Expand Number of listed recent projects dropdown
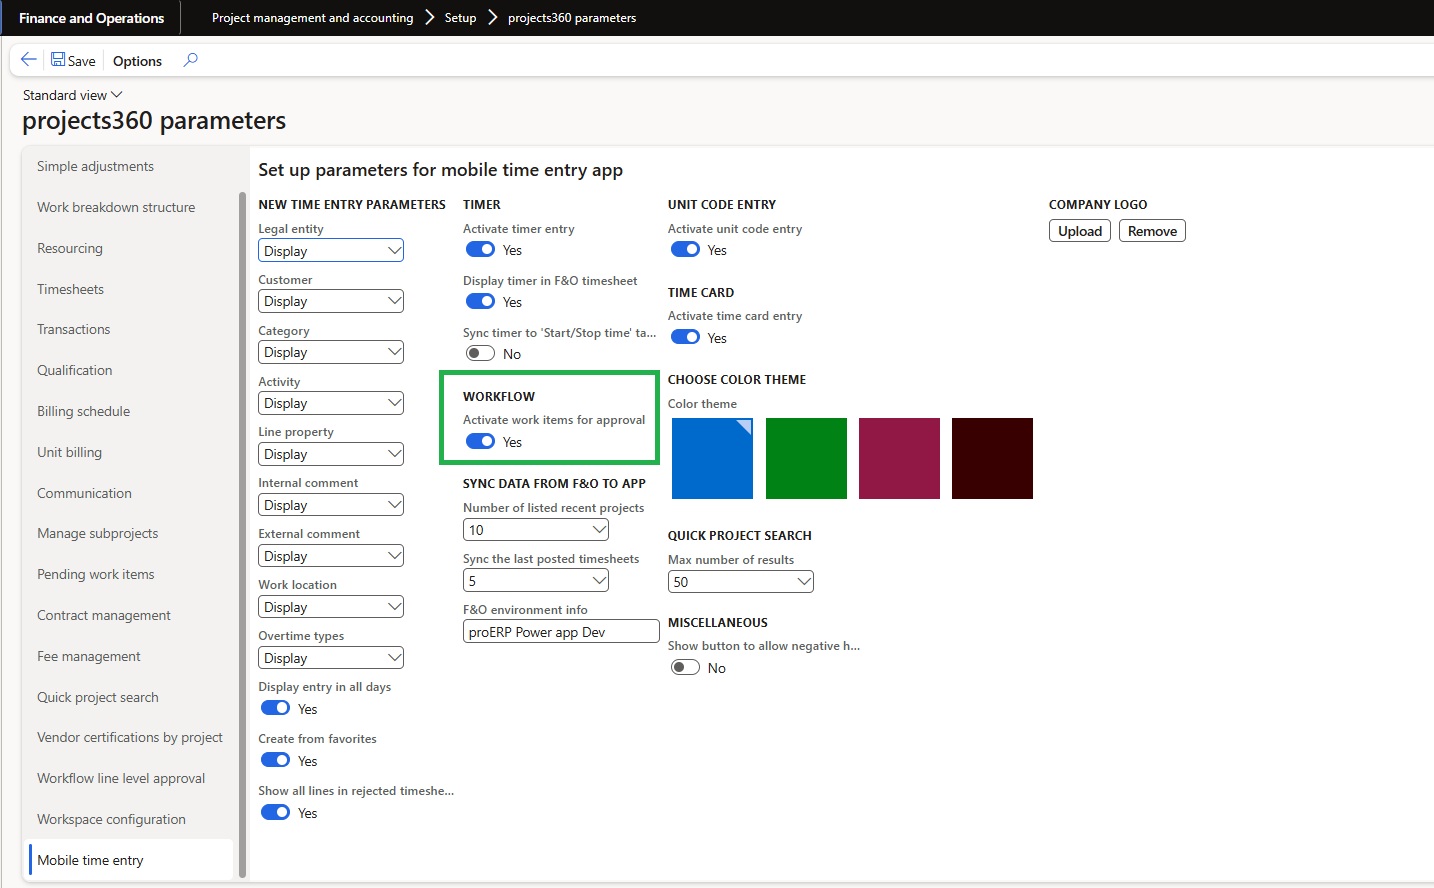Screen dimensions: 1434x888 click(599, 530)
